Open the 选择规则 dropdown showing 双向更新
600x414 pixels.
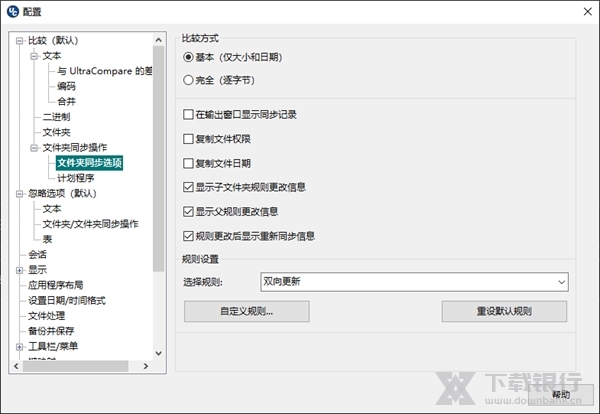tap(414, 282)
